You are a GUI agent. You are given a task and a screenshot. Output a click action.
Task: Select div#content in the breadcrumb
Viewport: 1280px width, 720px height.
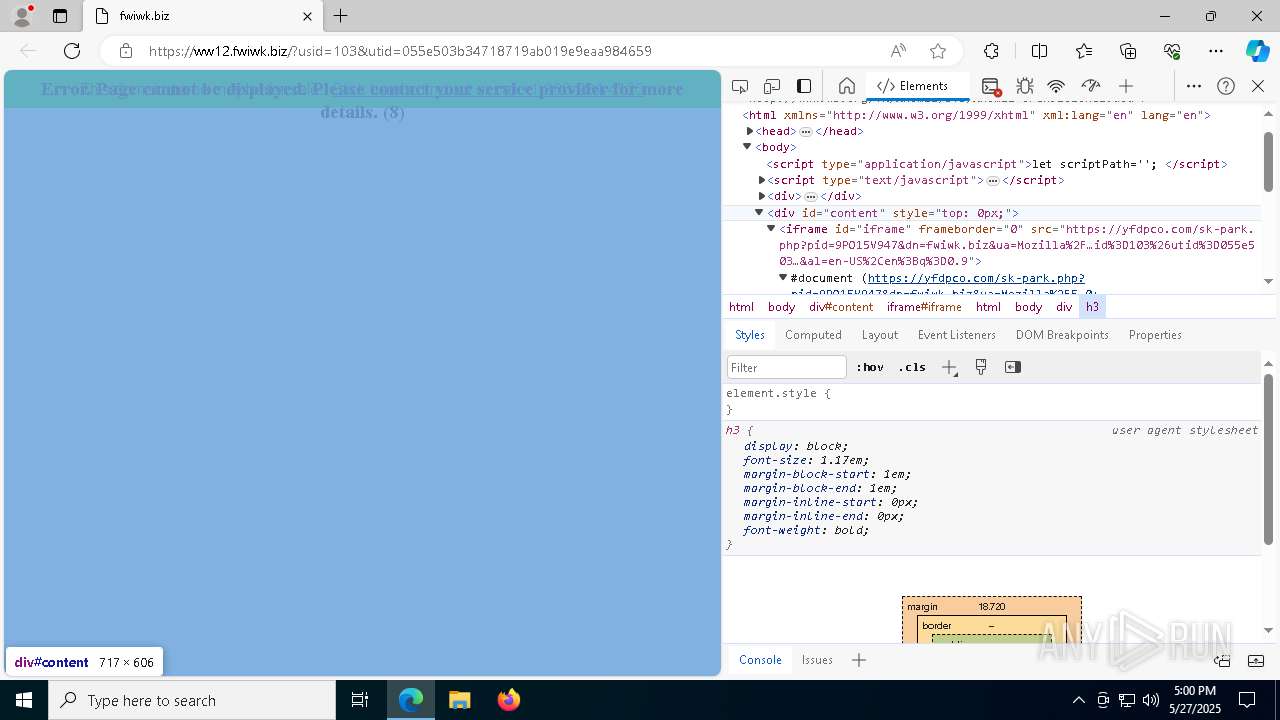[841, 307]
